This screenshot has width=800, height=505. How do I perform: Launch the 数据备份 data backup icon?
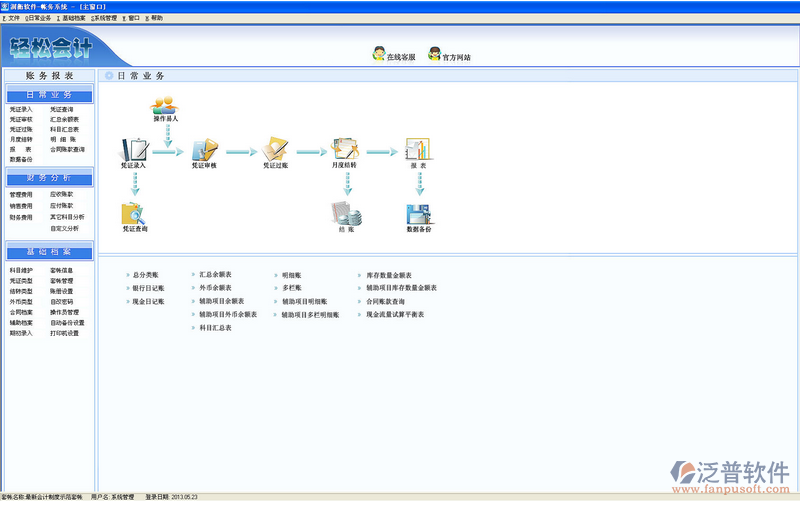tap(419, 214)
